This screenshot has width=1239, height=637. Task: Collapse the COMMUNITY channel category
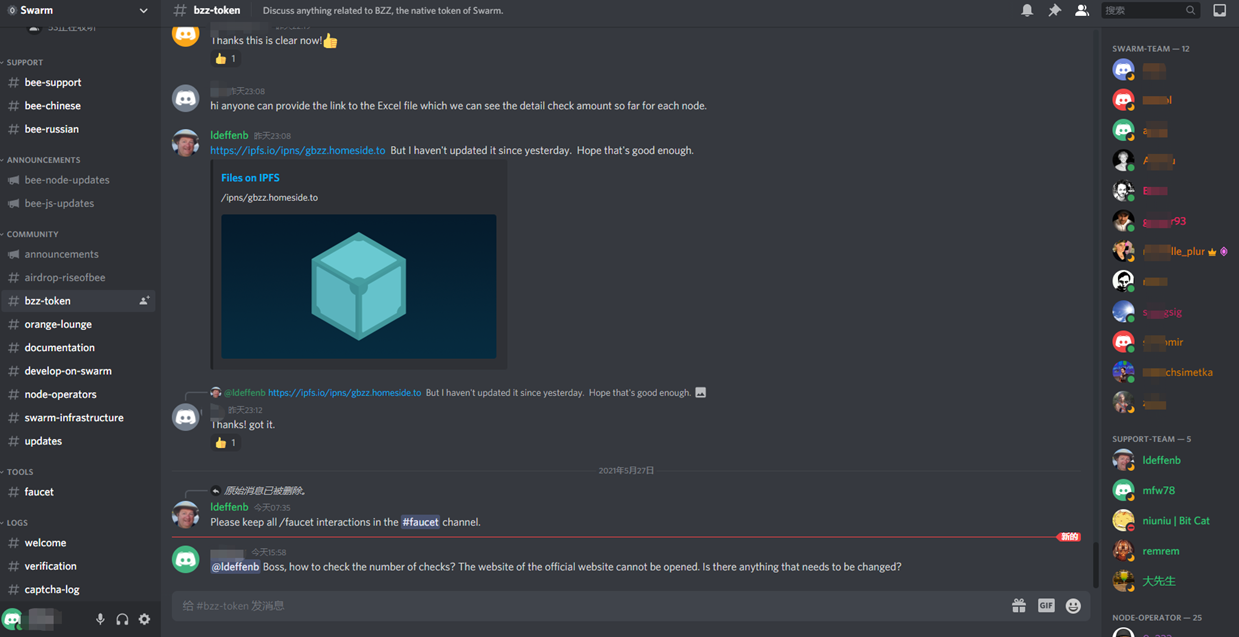30,234
